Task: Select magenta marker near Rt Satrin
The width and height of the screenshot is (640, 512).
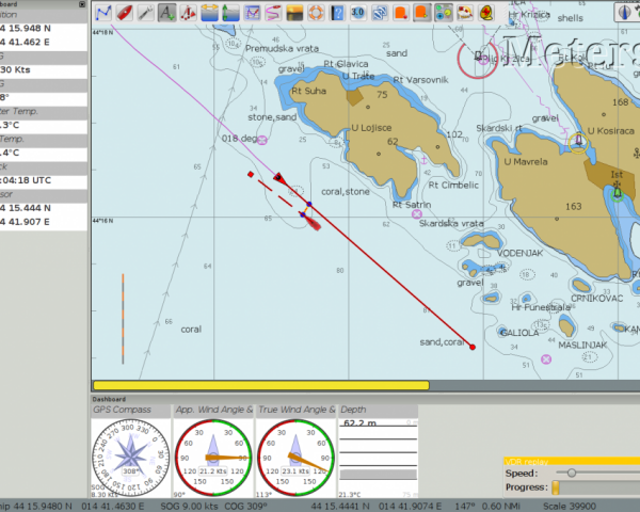Action: pos(416,214)
